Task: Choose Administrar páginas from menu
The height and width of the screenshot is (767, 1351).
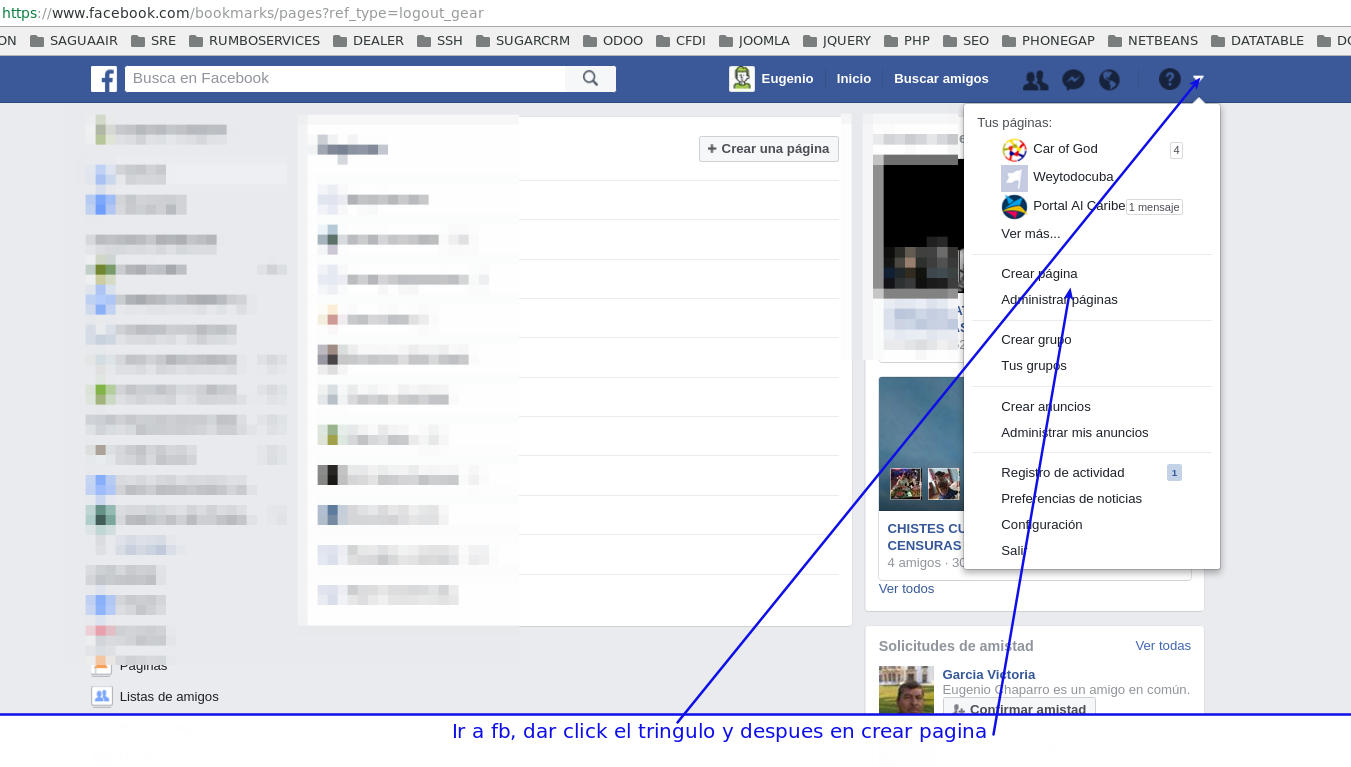Action: (x=1059, y=300)
